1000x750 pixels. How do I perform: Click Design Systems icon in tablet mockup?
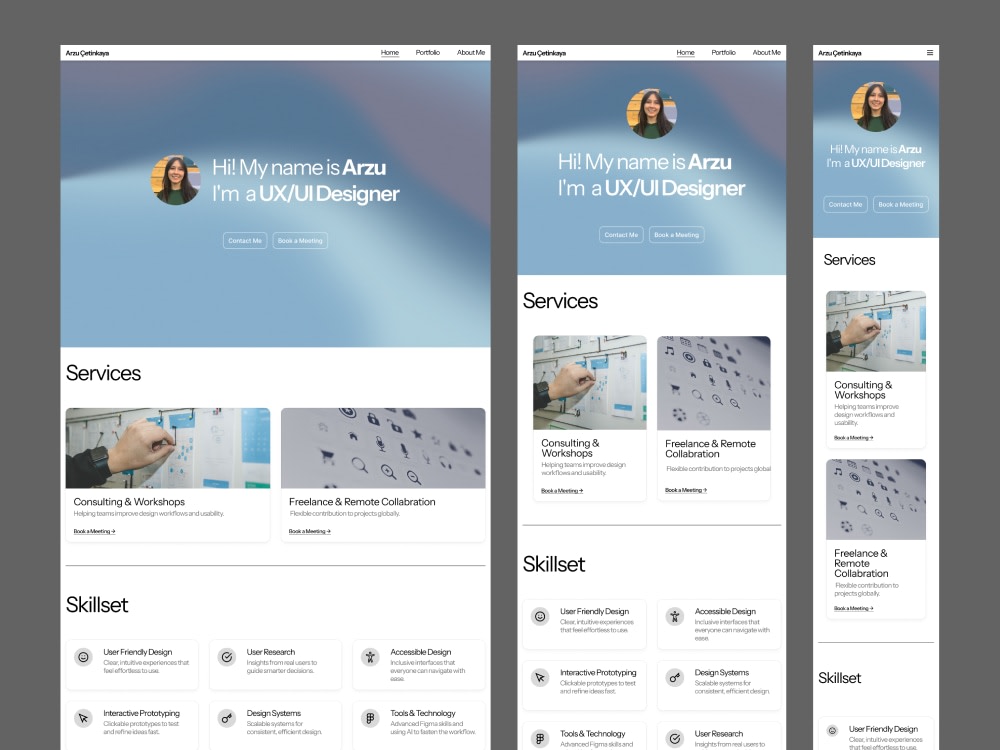coord(675,677)
